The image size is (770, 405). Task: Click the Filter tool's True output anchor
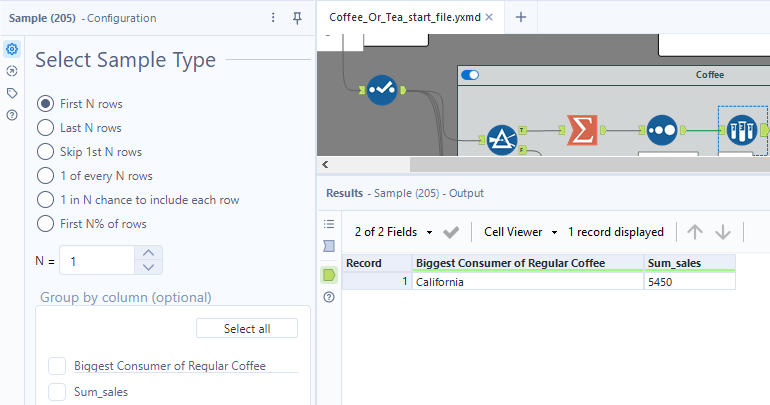(522, 130)
